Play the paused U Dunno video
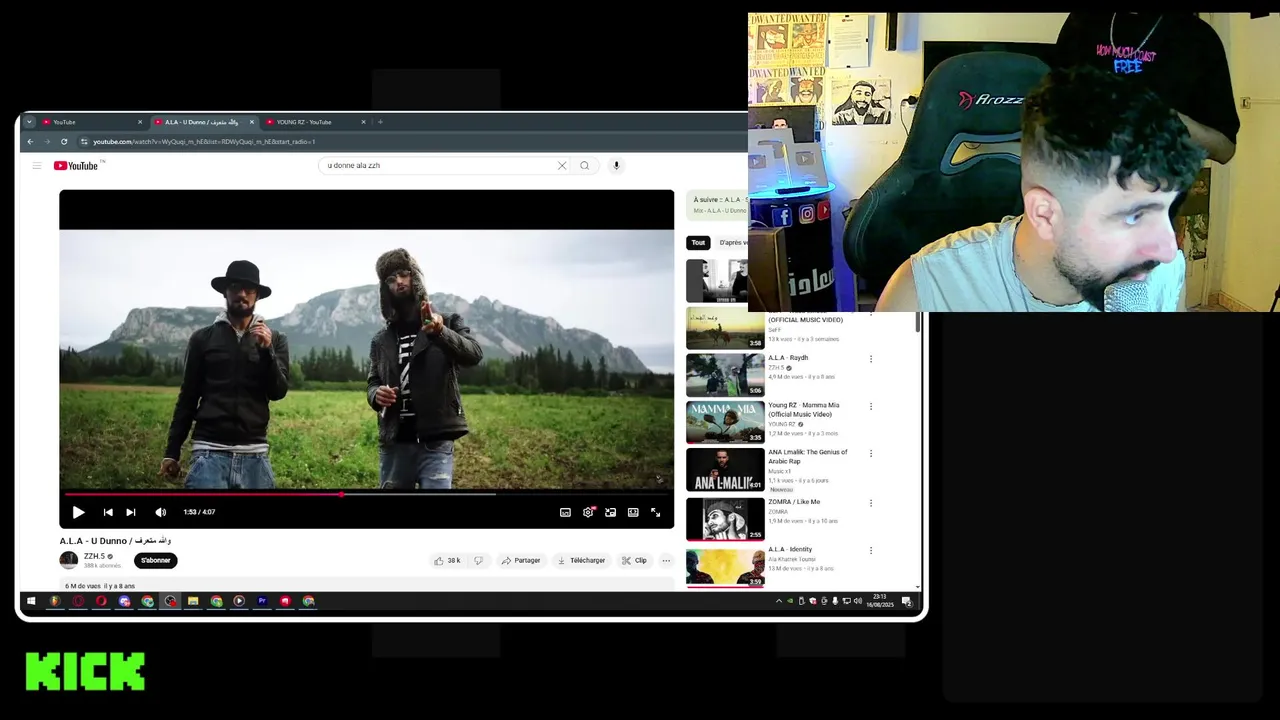1280x720 pixels. [x=78, y=512]
